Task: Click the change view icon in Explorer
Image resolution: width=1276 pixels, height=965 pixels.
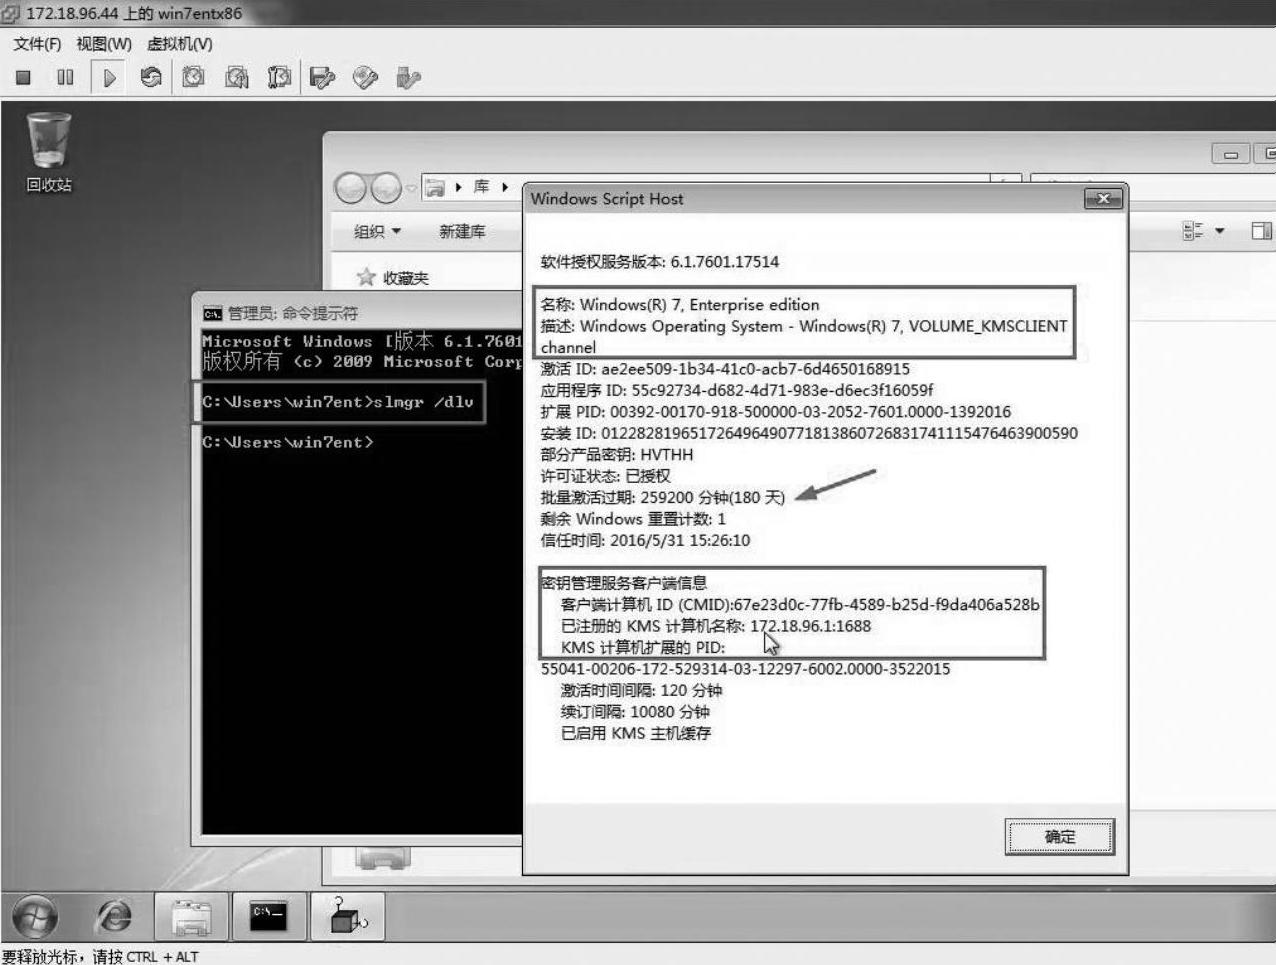Action: (1193, 231)
